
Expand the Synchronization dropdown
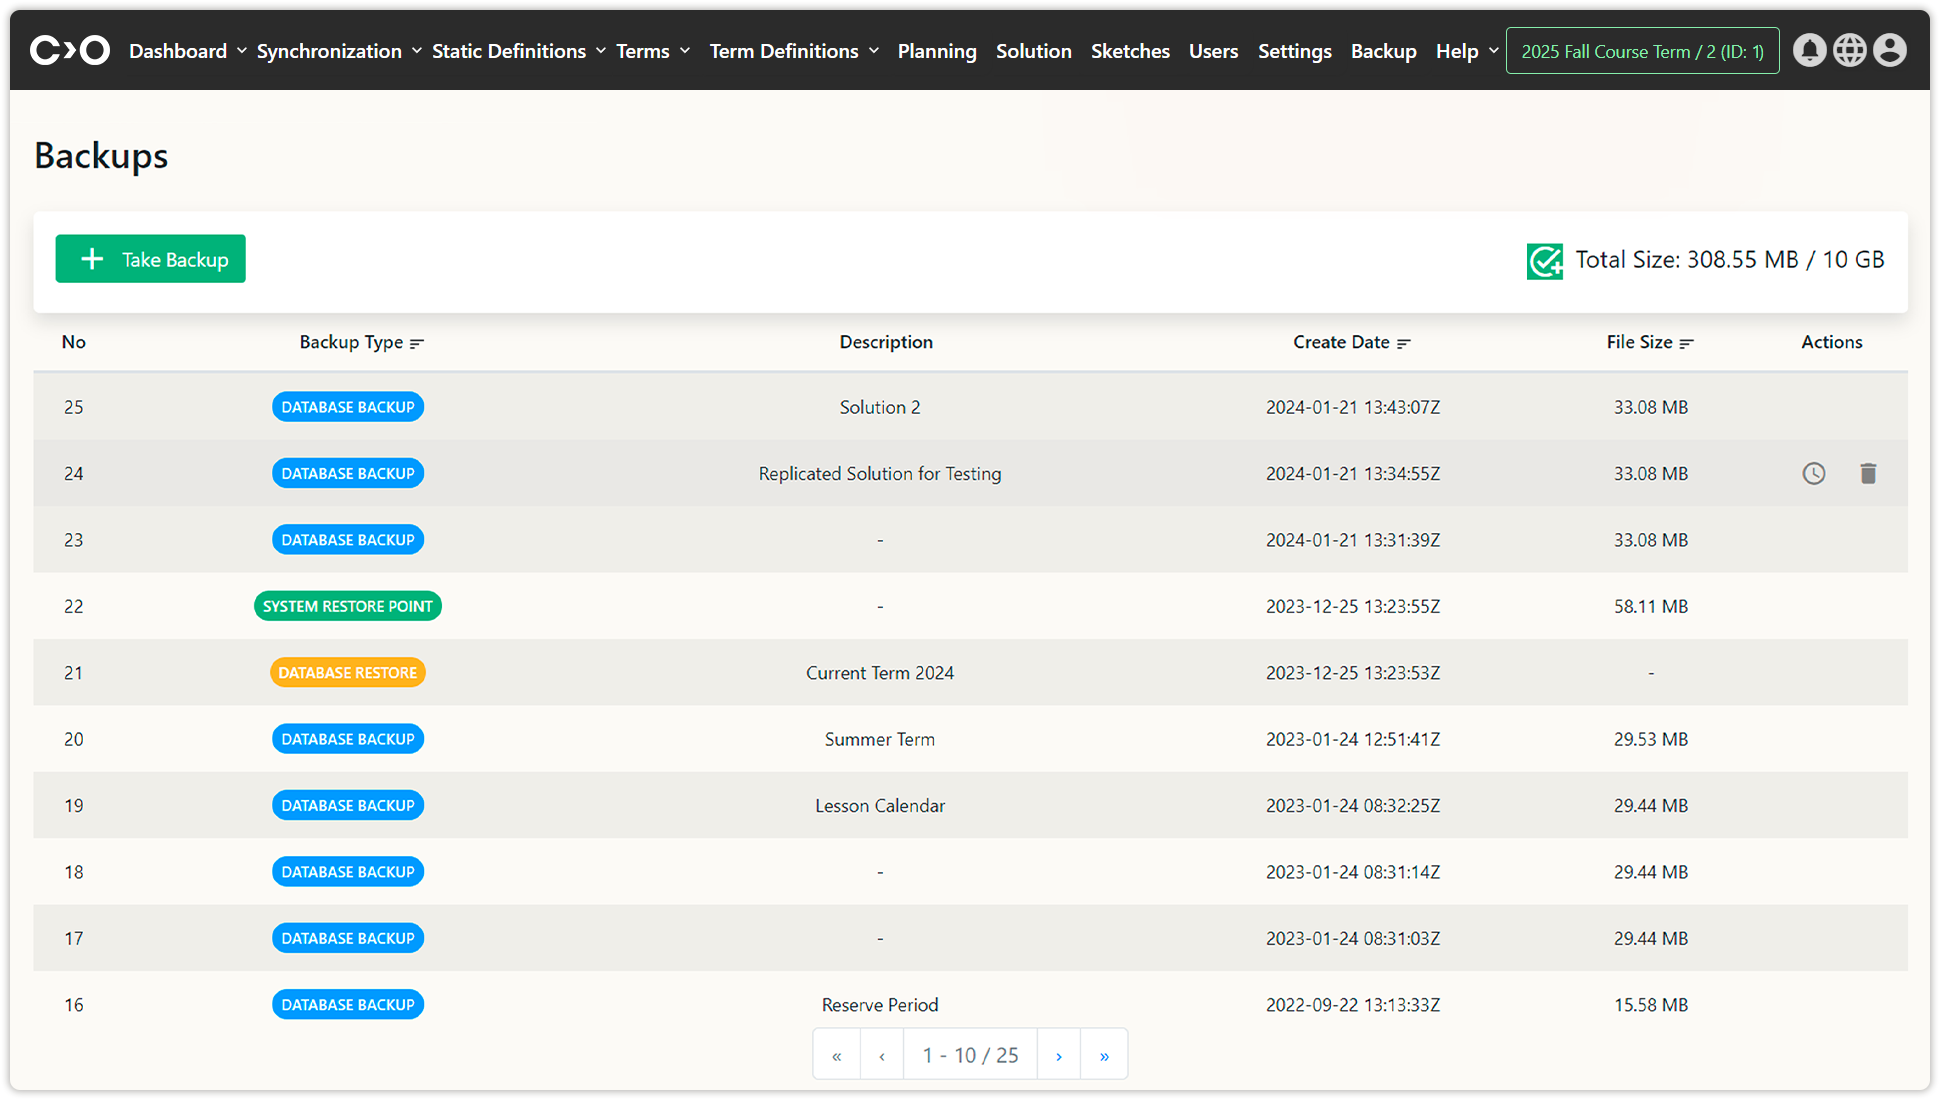click(339, 51)
